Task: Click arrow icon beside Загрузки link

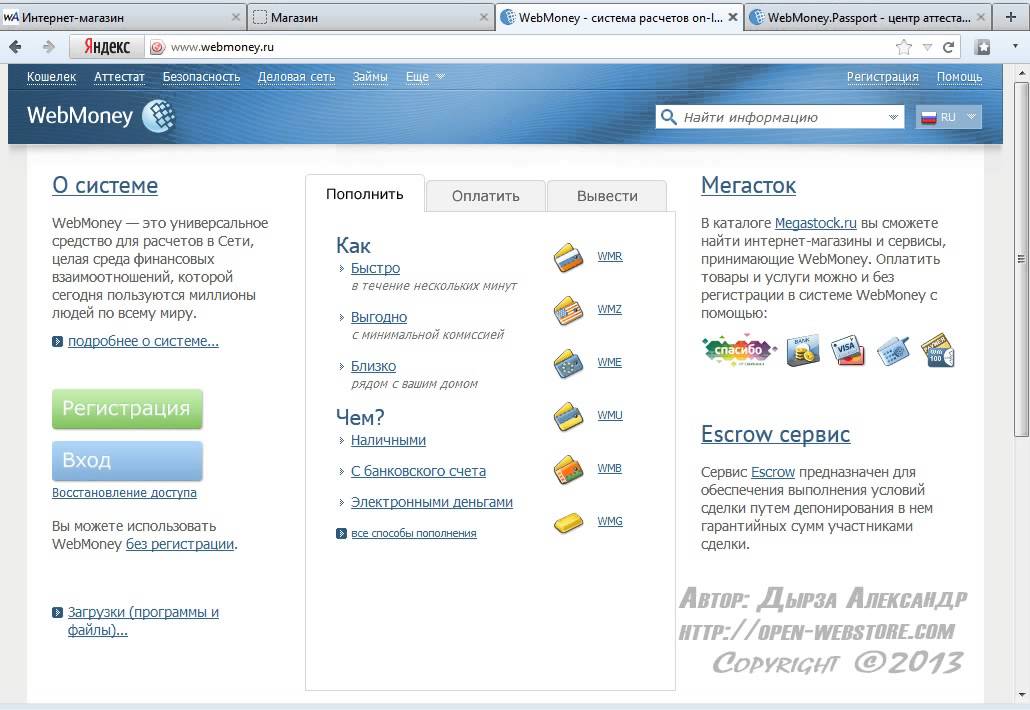Action: coord(58,613)
